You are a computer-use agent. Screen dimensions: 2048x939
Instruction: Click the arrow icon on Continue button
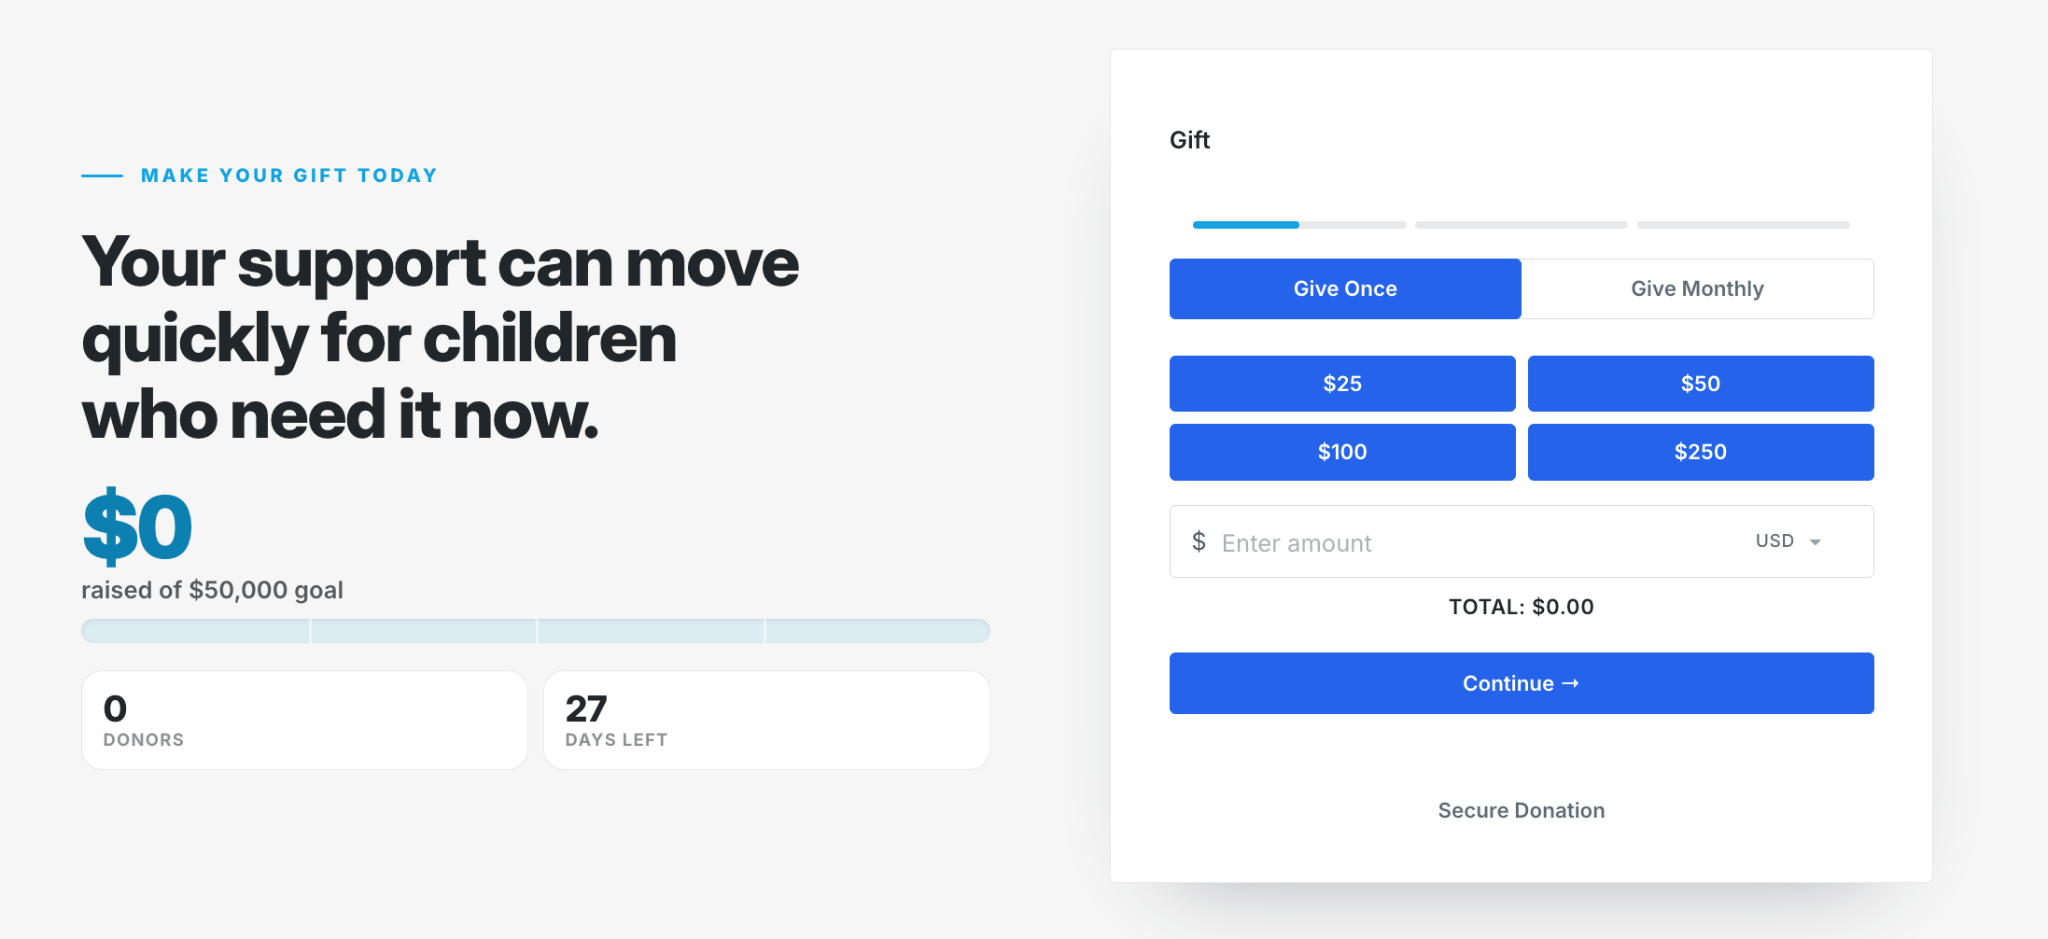coord(1570,683)
